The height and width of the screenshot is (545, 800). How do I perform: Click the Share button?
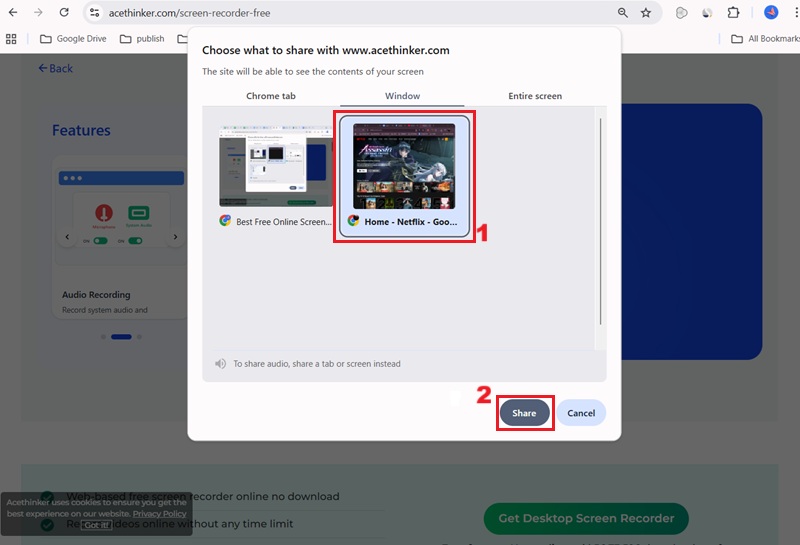[x=524, y=413]
